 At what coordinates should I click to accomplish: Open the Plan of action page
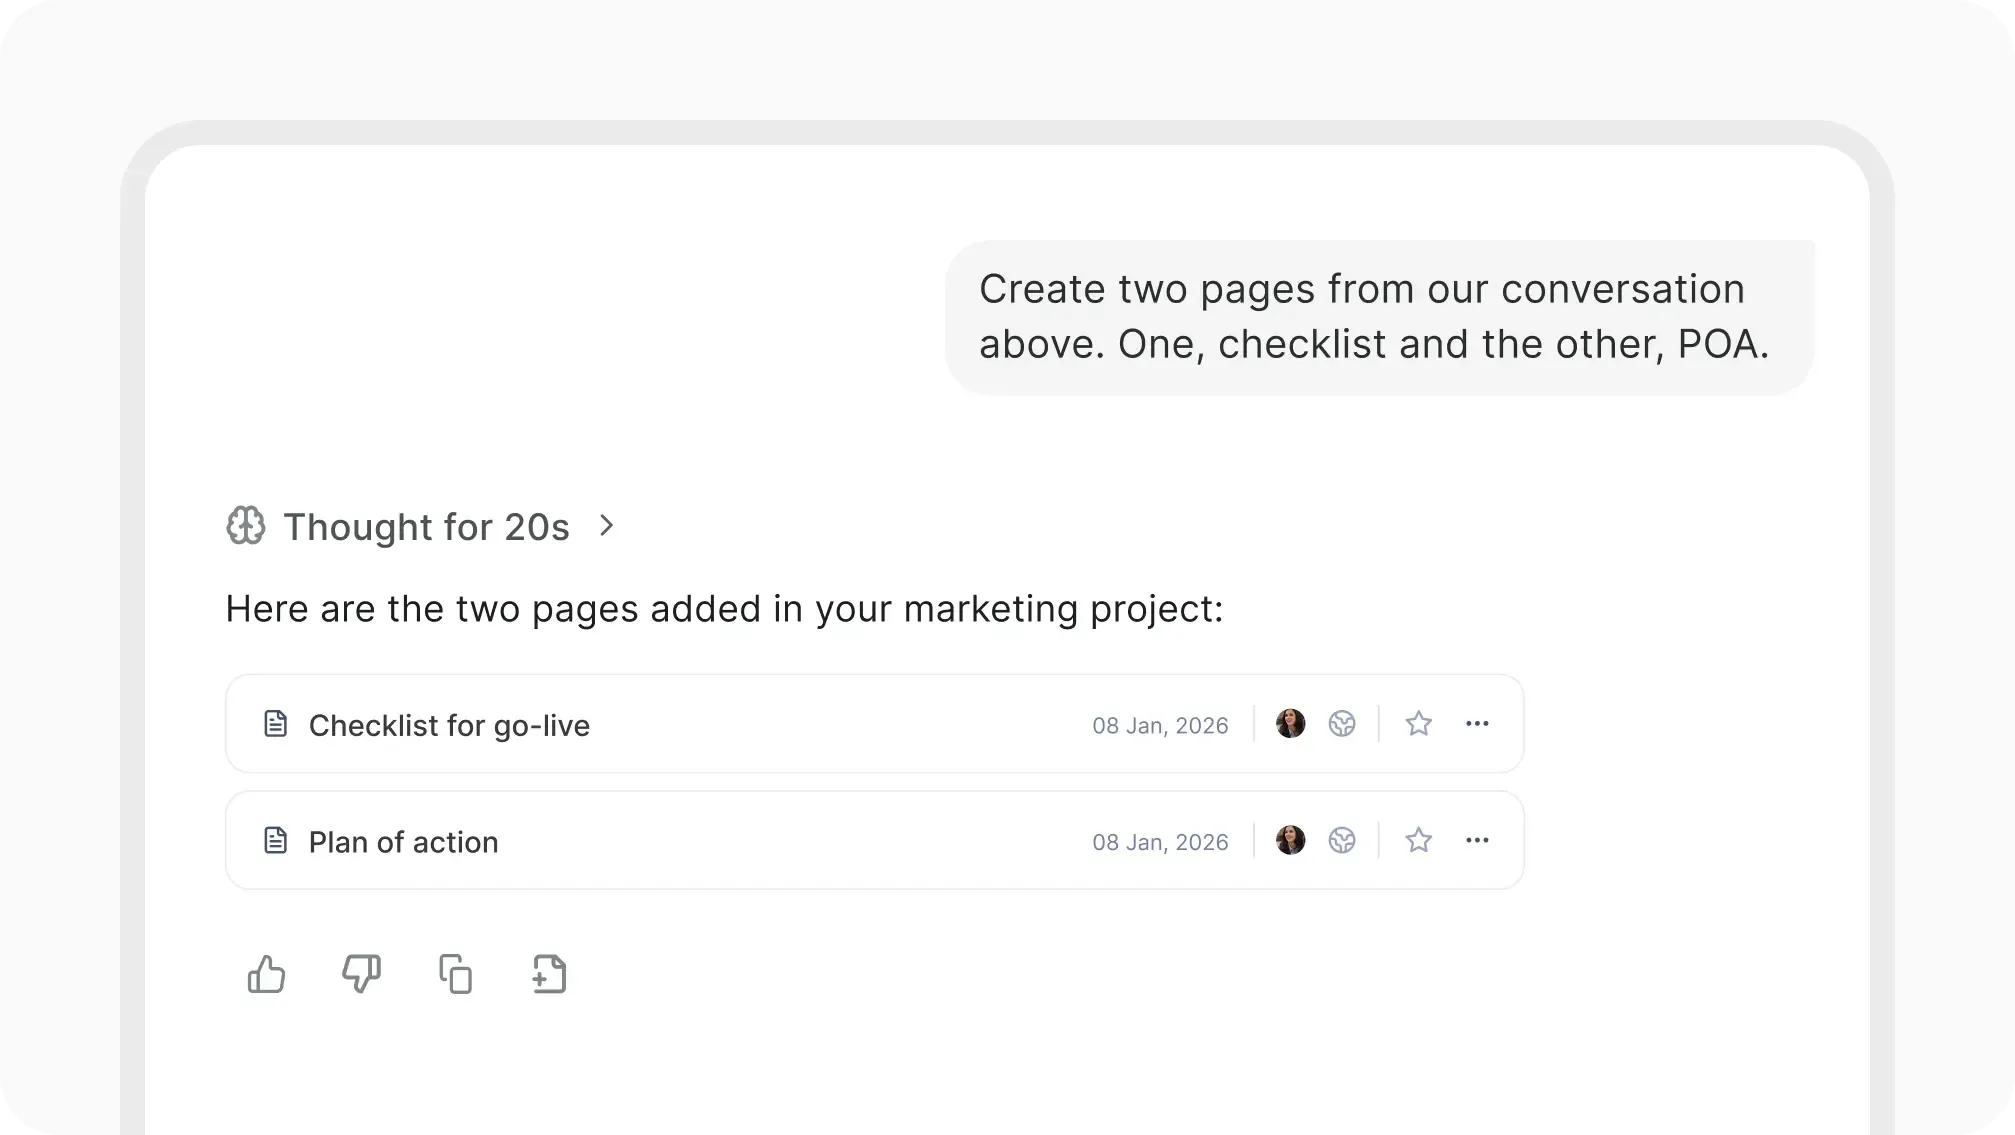pos(403,842)
